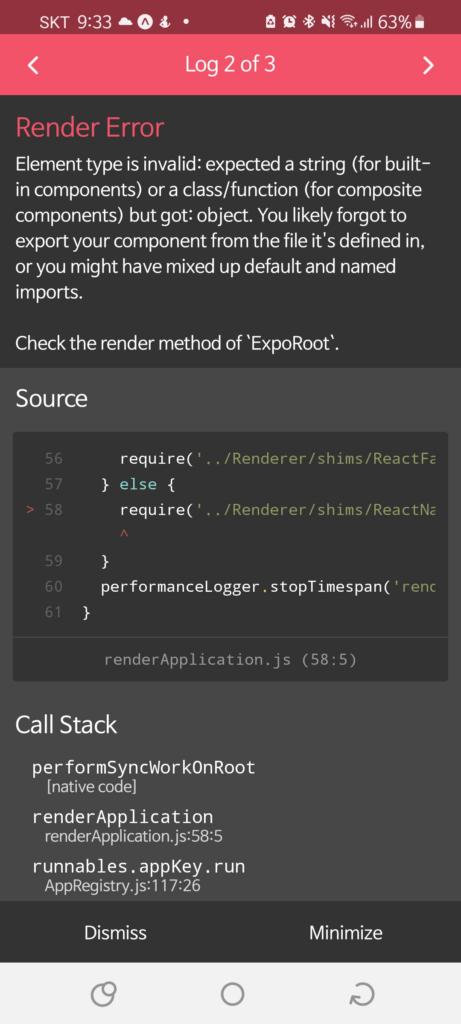Tap highlighted line 58 in source code

click(x=230, y=509)
